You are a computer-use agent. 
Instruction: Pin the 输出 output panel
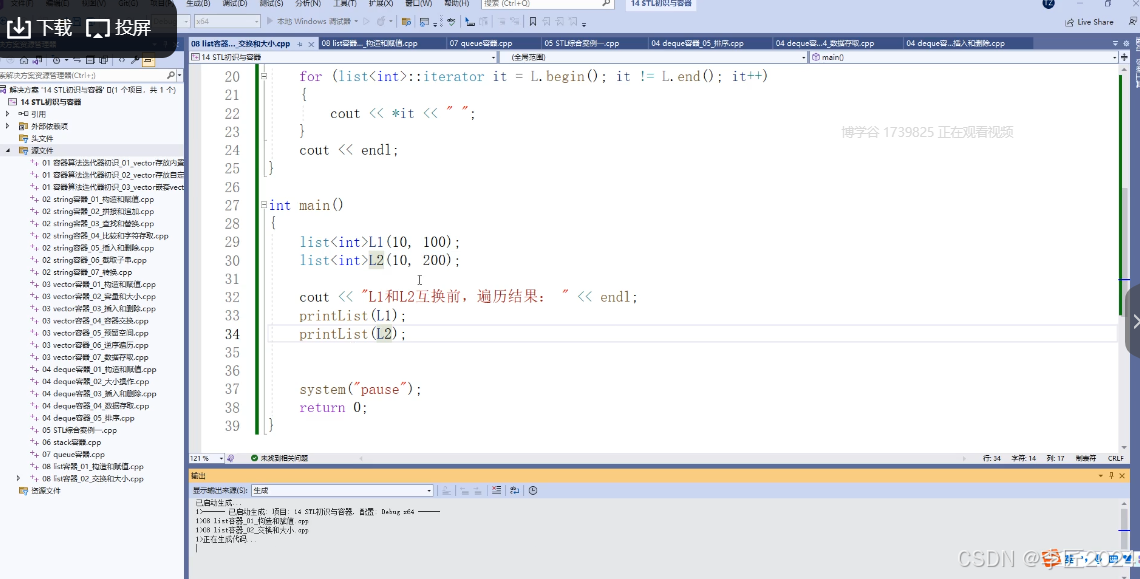(x=1112, y=476)
